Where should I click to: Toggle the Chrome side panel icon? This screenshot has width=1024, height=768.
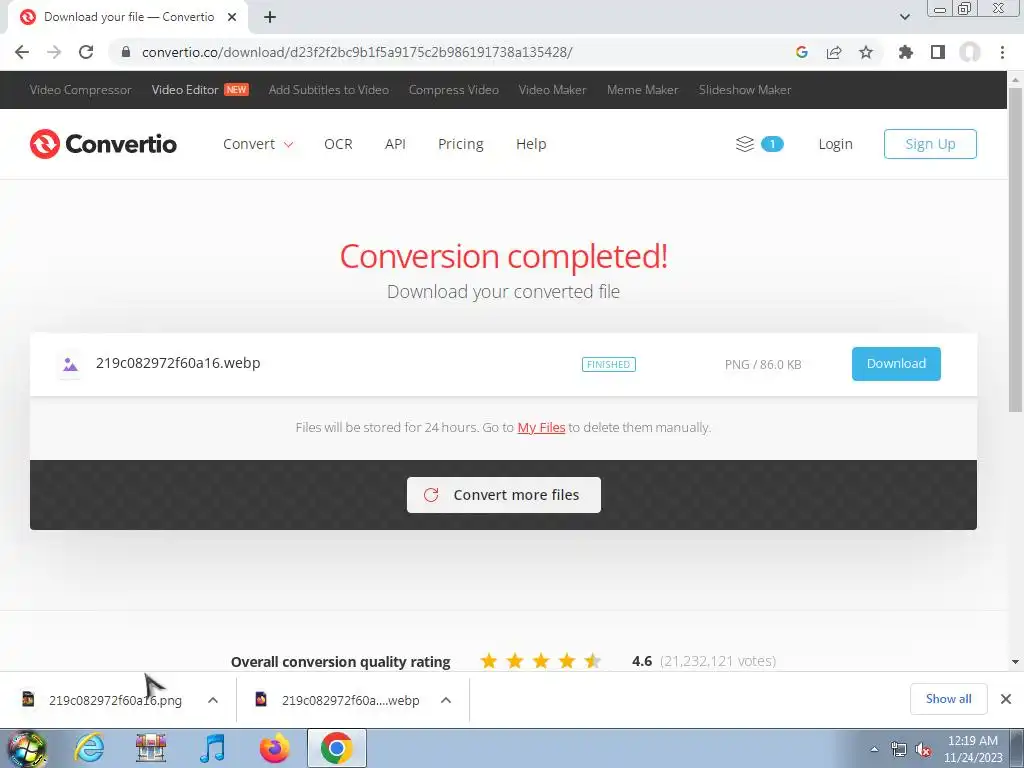tap(938, 52)
